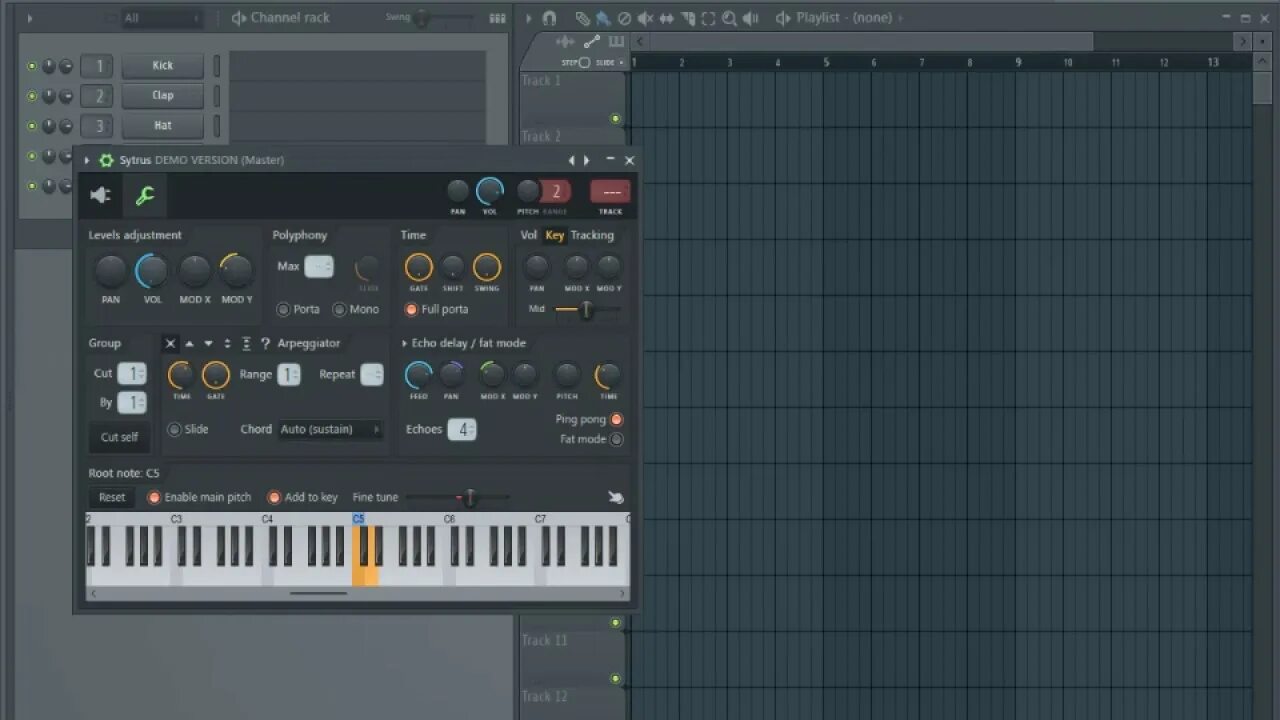Switch to the Vol tracking tab

pos(529,235)
